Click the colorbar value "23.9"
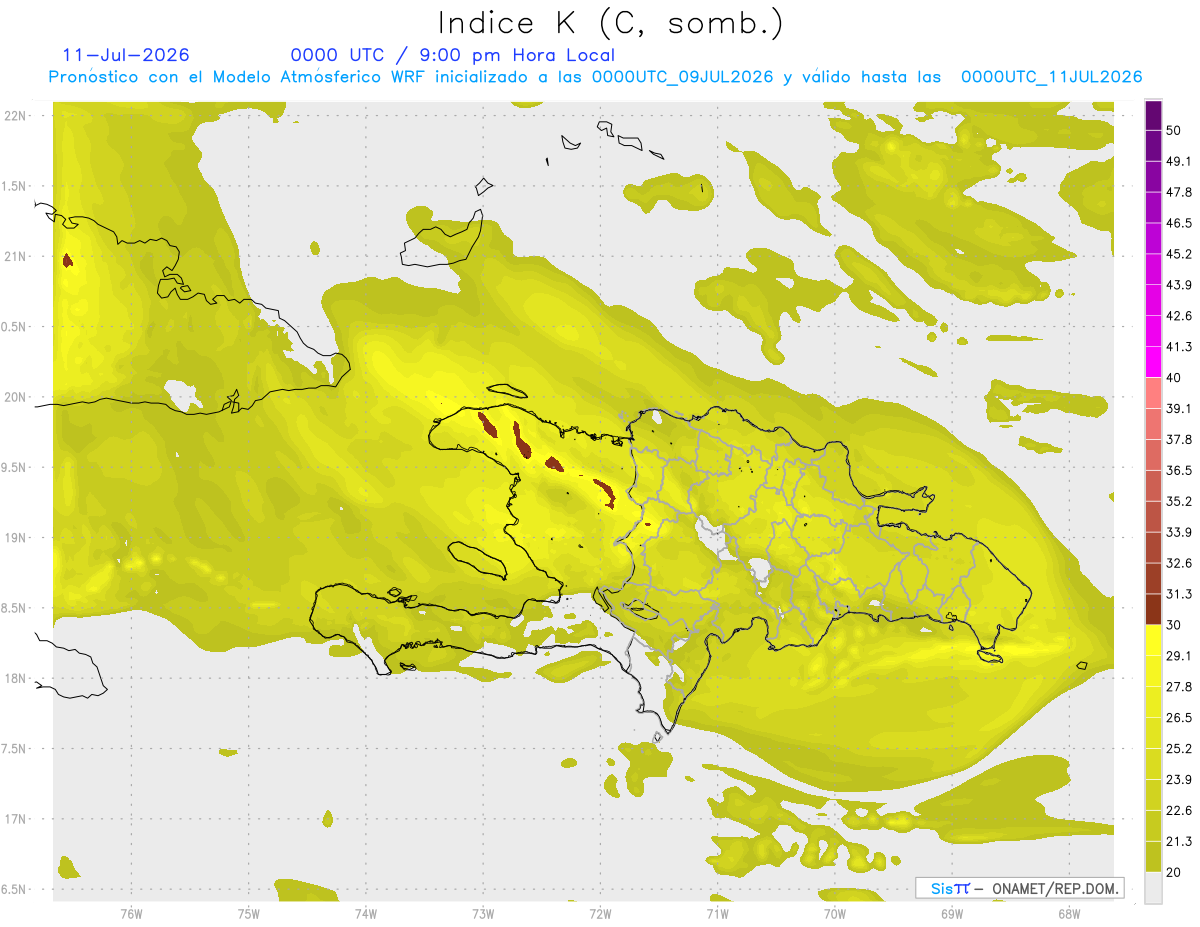1200x927 pixels. point(1180,780)
